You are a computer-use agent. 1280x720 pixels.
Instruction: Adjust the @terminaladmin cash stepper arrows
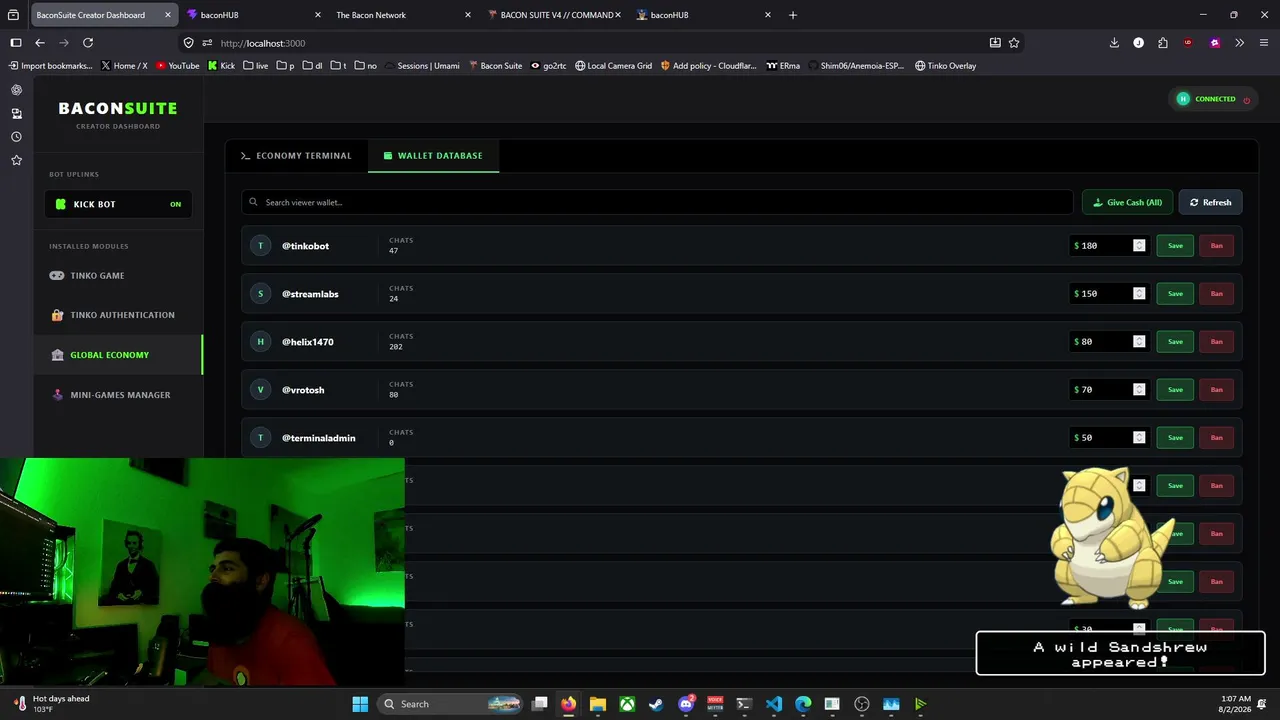coord(1139,438)
